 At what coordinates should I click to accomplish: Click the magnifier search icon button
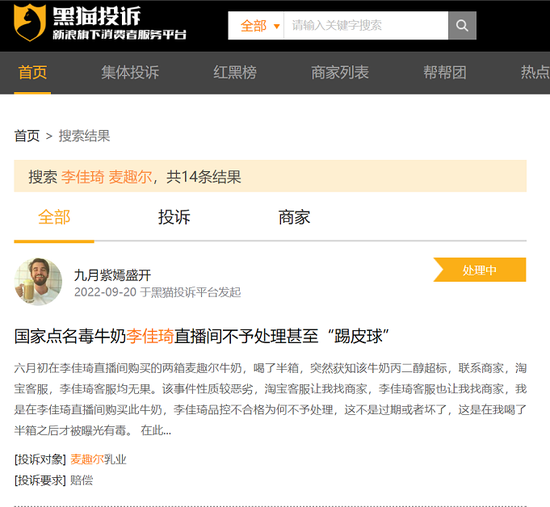pos(462,26)
